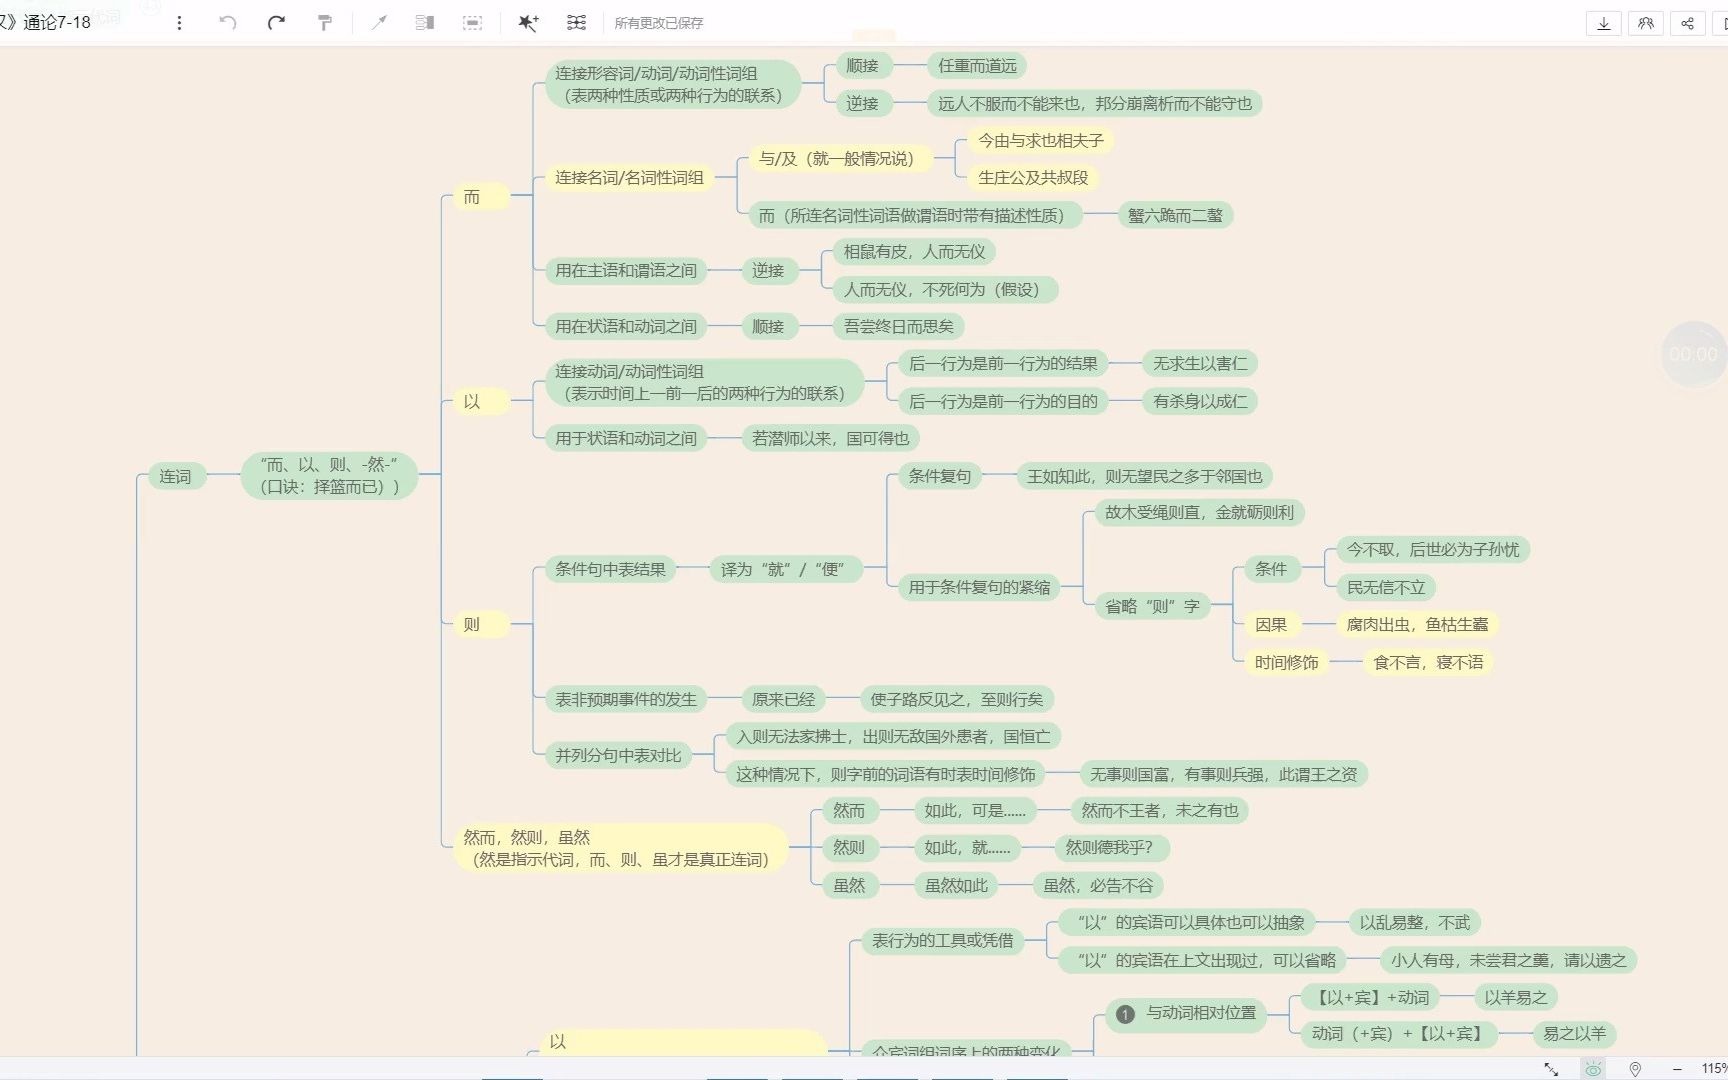
Task: Select the 条件复句 node
Action: (x=939, y=476)
